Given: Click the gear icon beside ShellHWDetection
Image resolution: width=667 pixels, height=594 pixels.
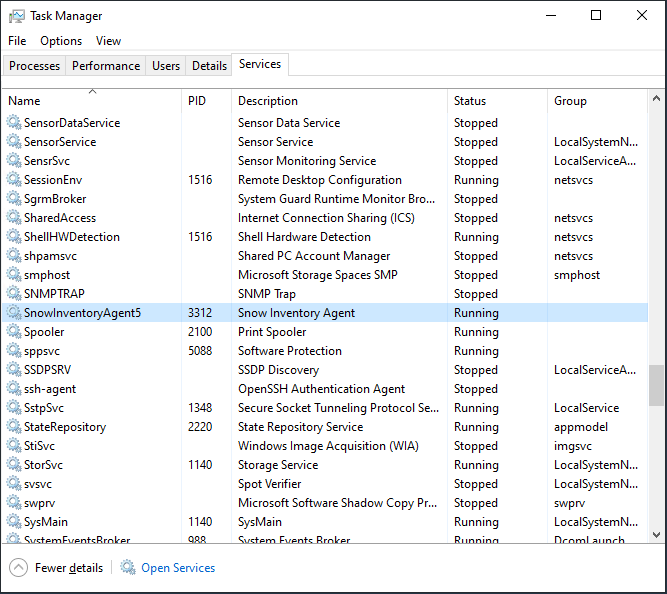Looking at the screenshot, I should [x=14, y=237].
